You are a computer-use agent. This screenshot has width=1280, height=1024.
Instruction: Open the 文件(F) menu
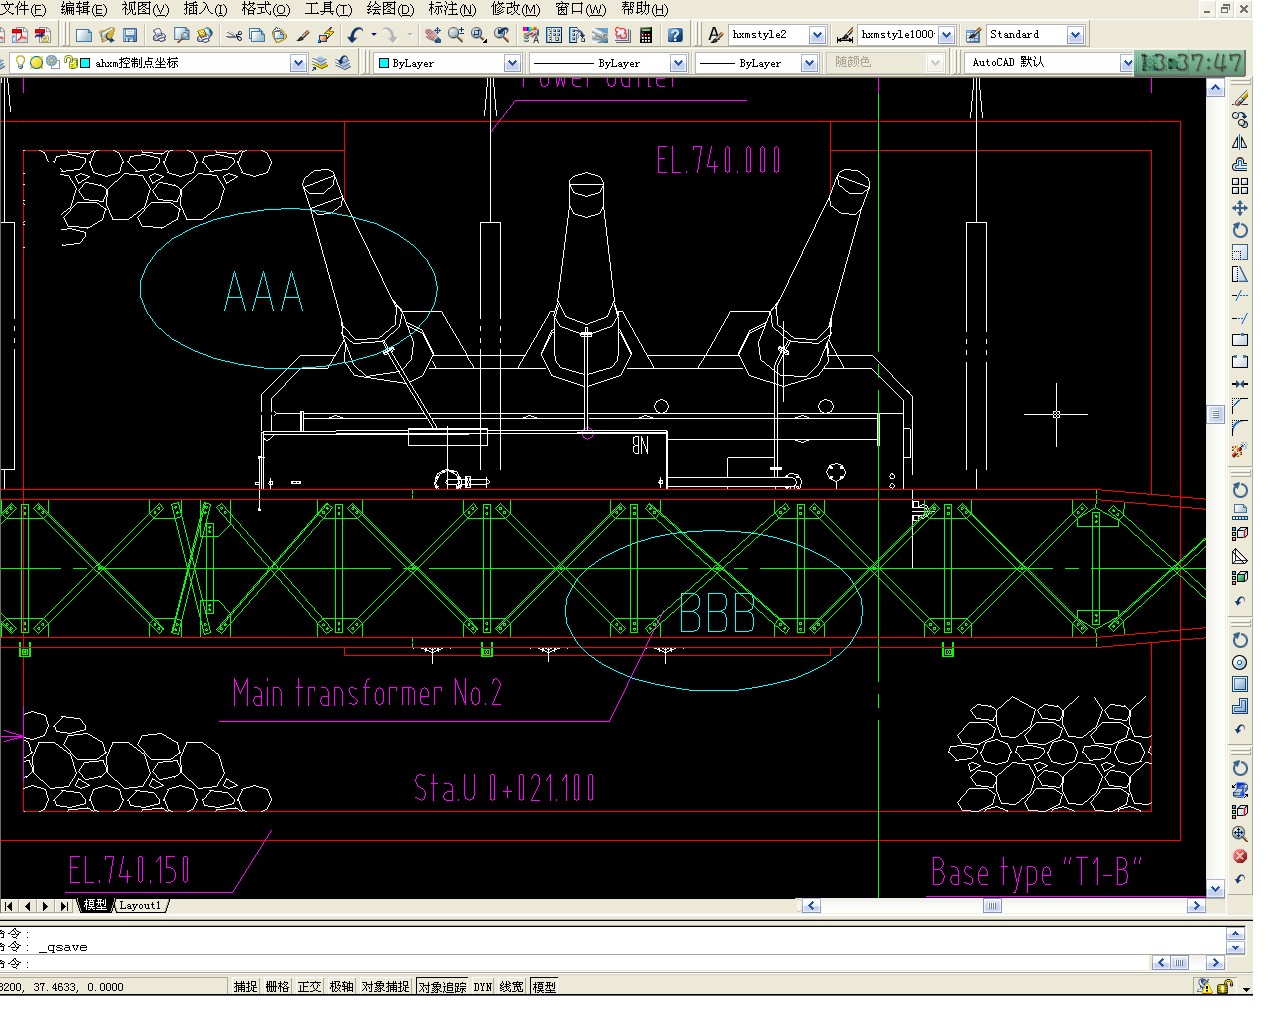[x=23, y=9]
